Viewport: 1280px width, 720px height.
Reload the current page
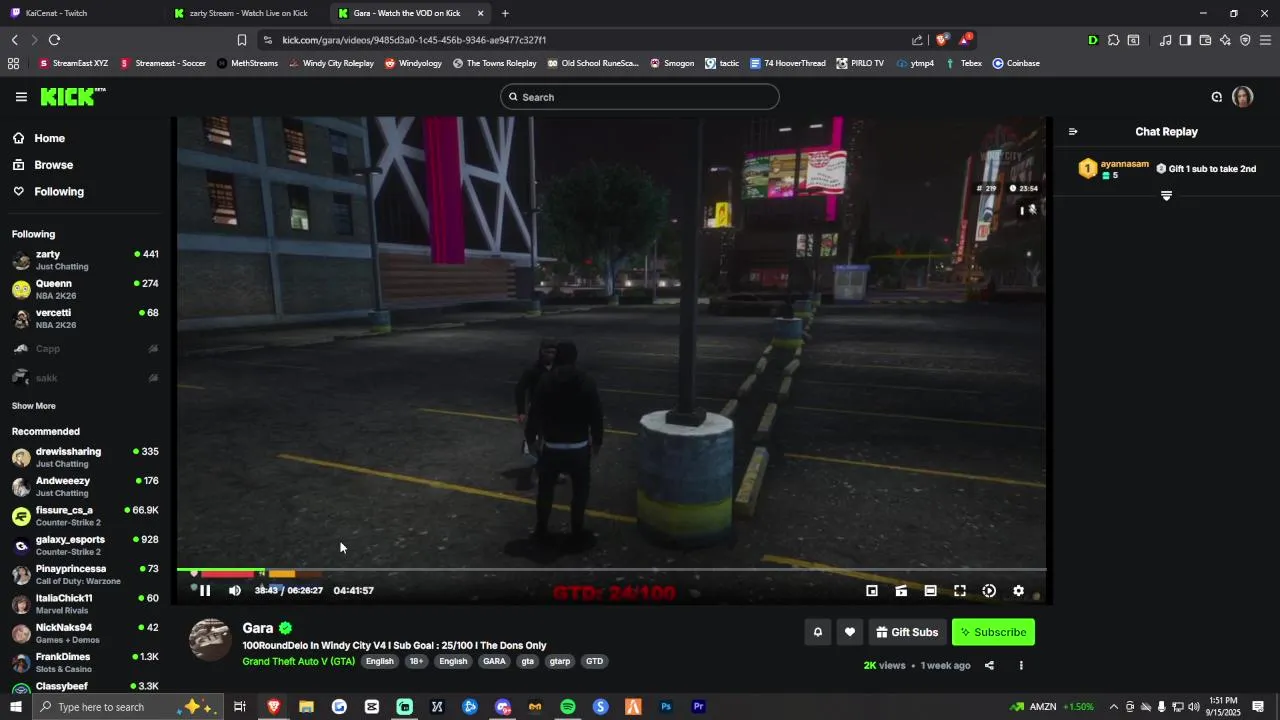click(54, 40)
